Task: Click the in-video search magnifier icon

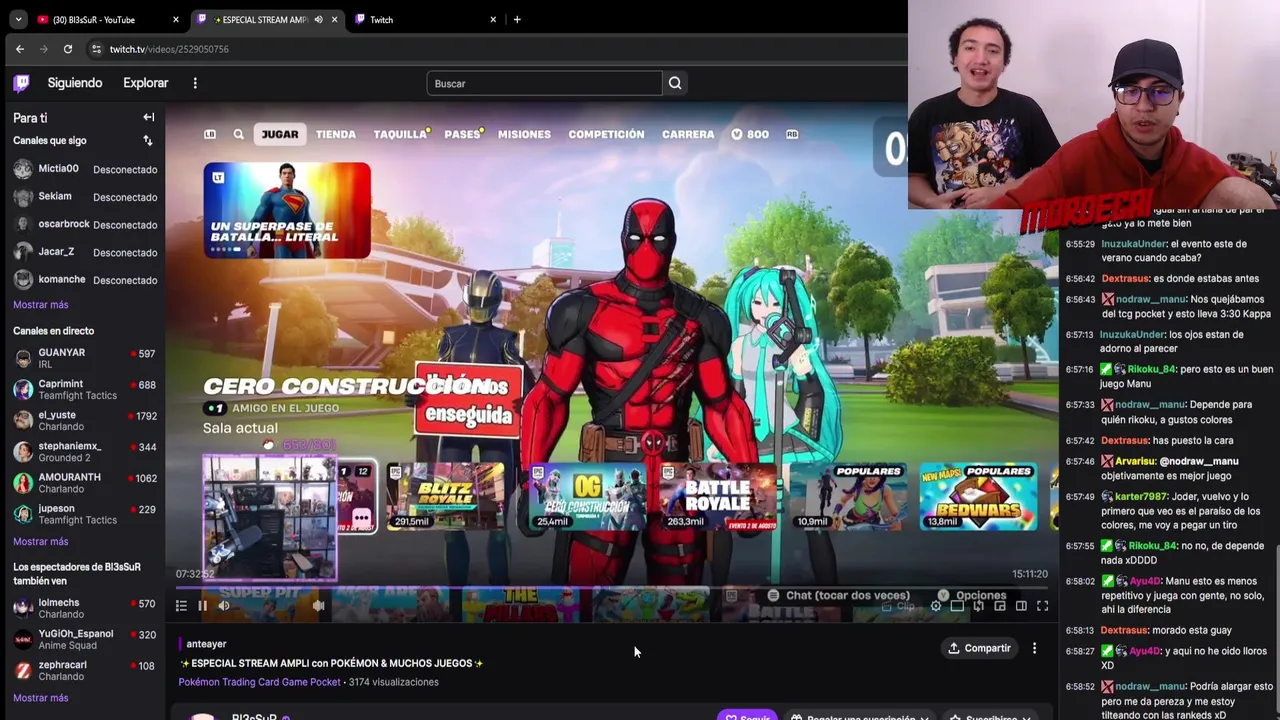Action: pos(238,134)
